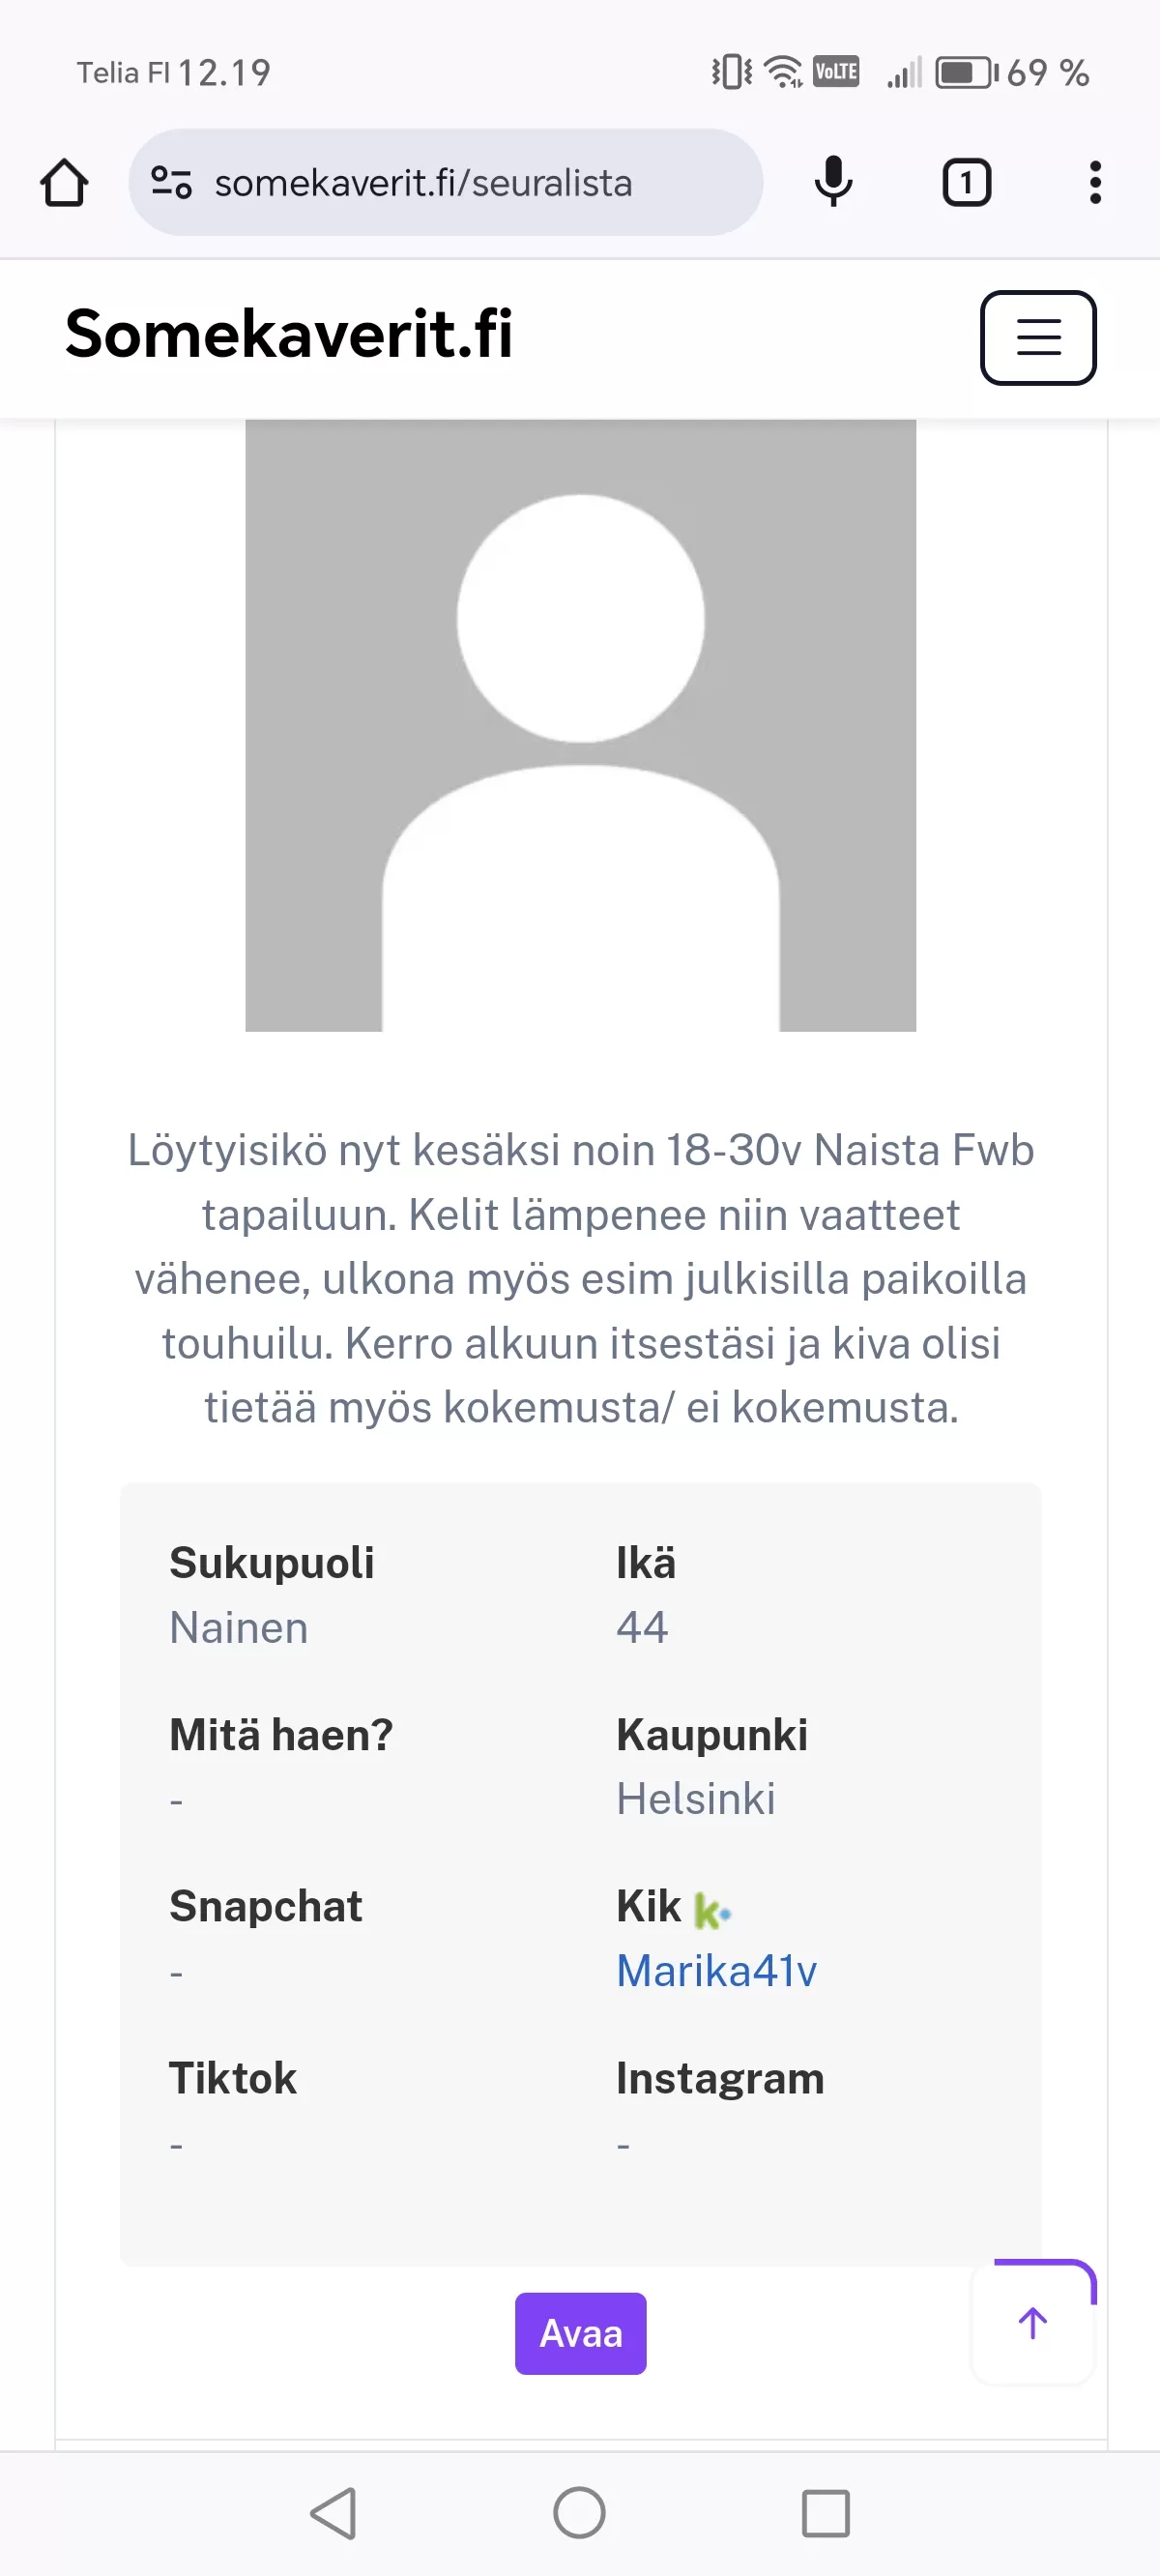Tap the Somekaverit.fi site logo
The height and width of the screenshot is (2576, 1160).
289,333
